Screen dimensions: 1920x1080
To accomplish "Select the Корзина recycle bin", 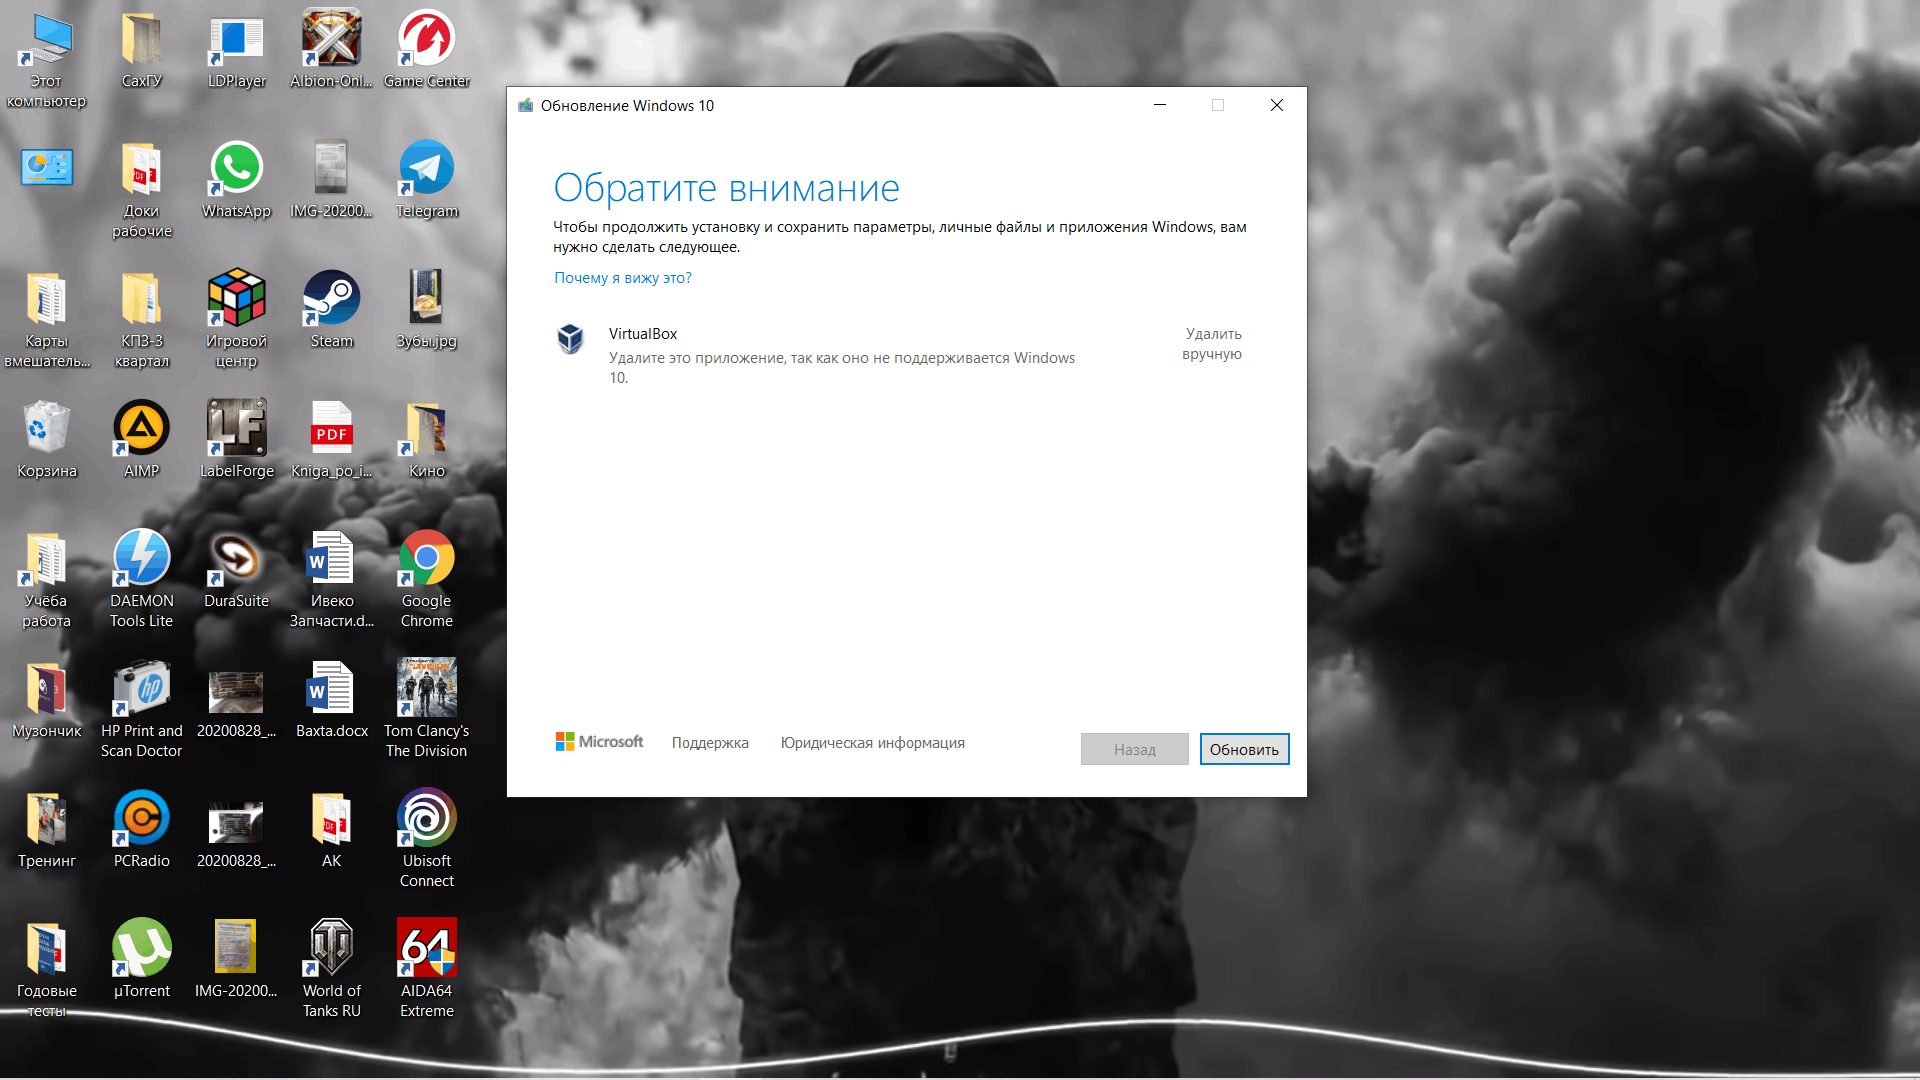I will click(x=46, y=441).
